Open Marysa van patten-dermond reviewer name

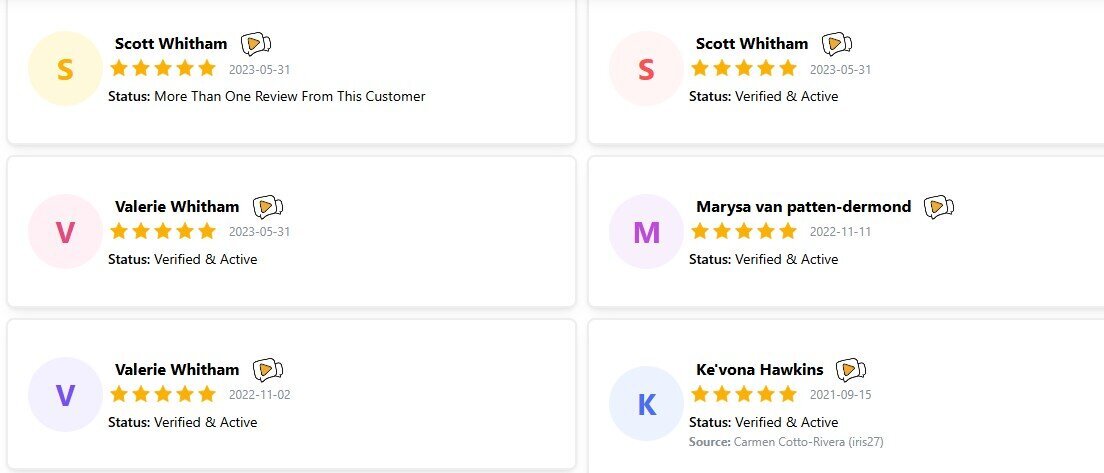[x=803, y=207]
